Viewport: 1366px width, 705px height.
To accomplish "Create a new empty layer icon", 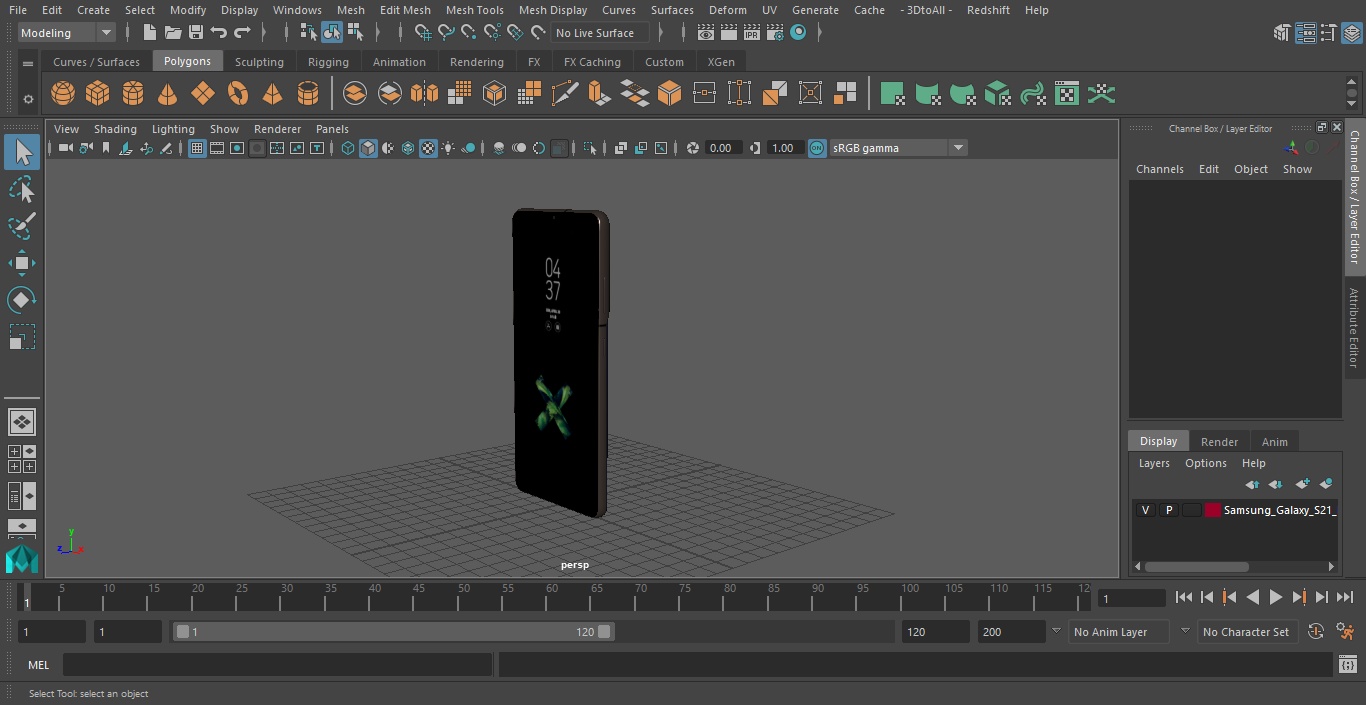I will (1302, 484).
